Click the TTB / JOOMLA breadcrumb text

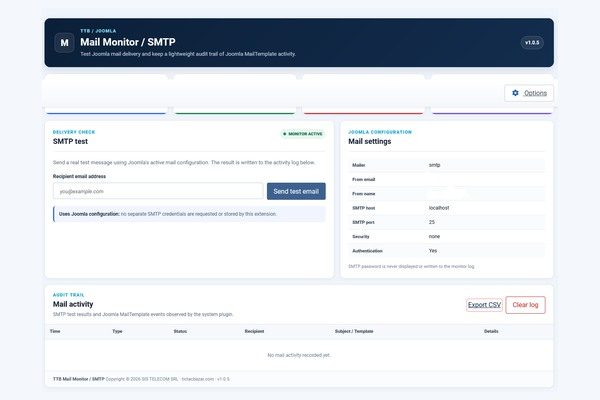[x=98, y=31]
